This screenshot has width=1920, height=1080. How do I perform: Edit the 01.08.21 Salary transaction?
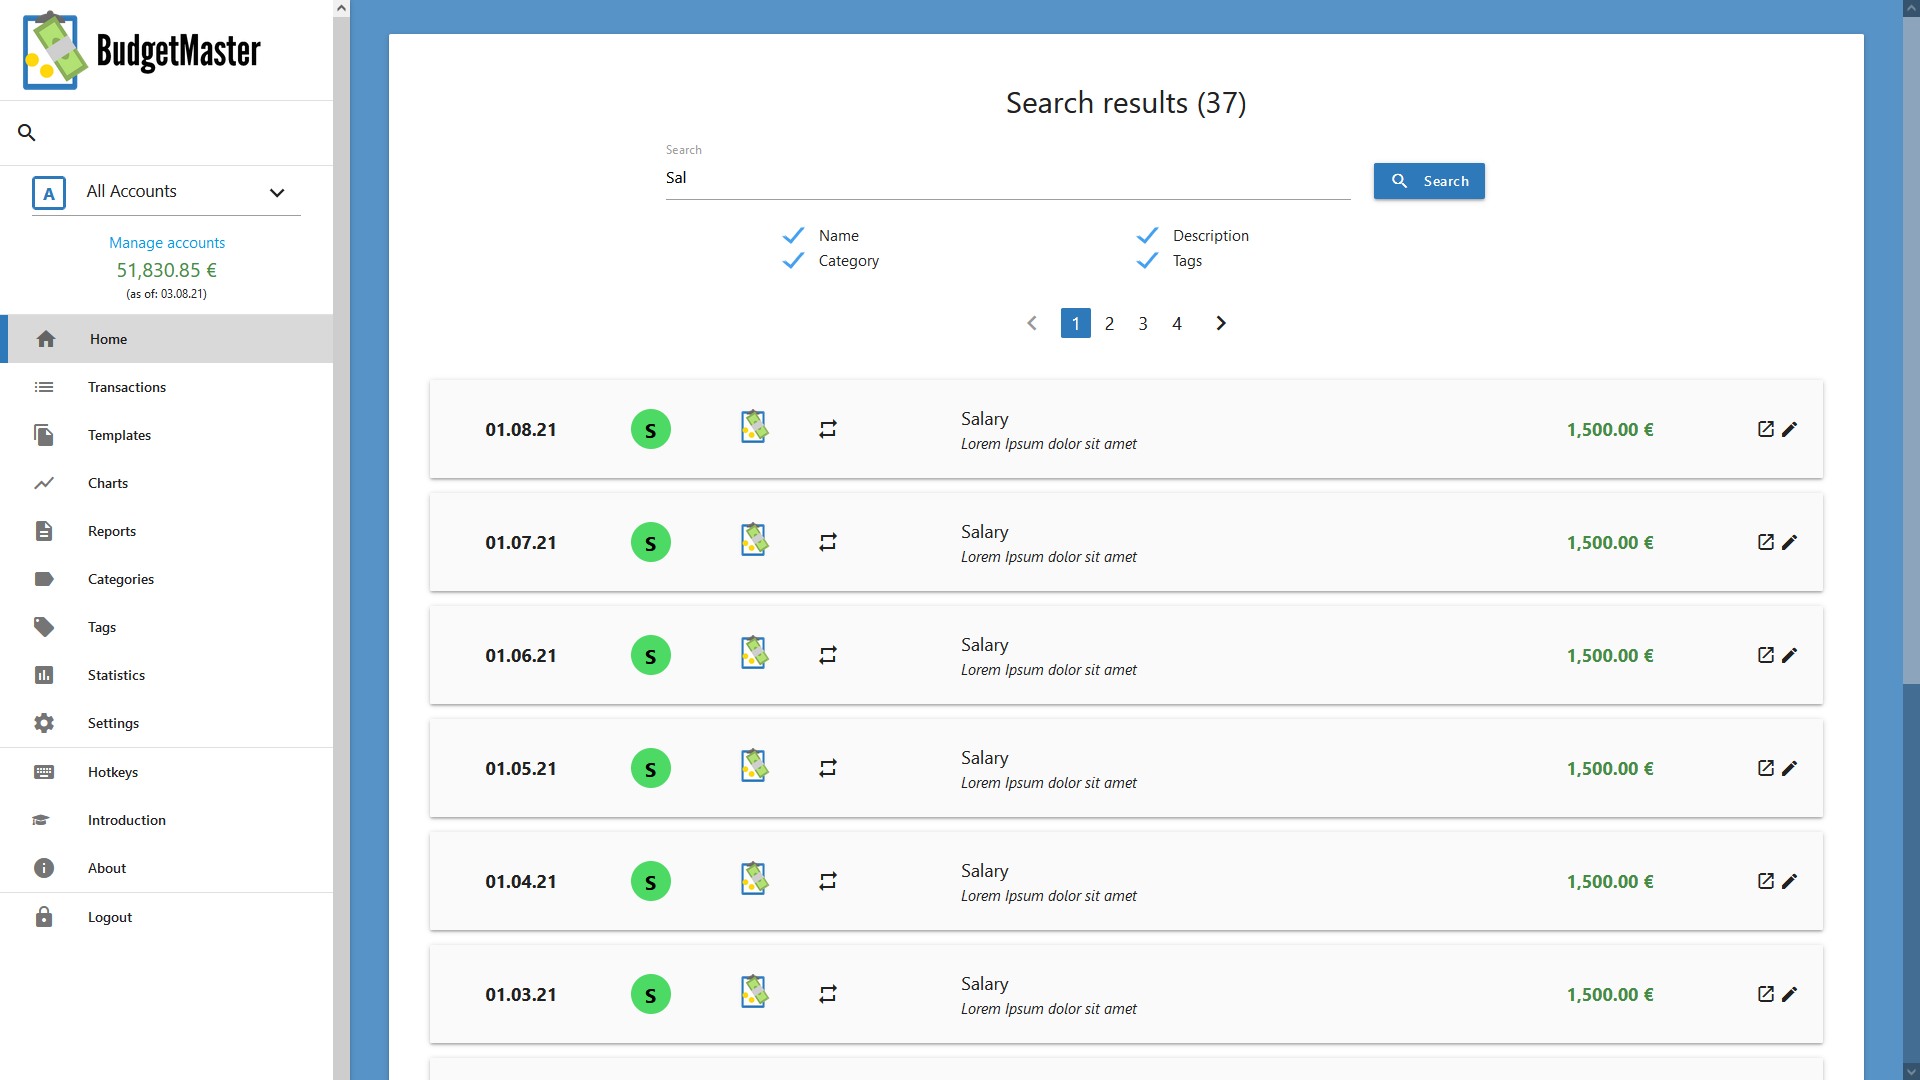pos(1790,429)
